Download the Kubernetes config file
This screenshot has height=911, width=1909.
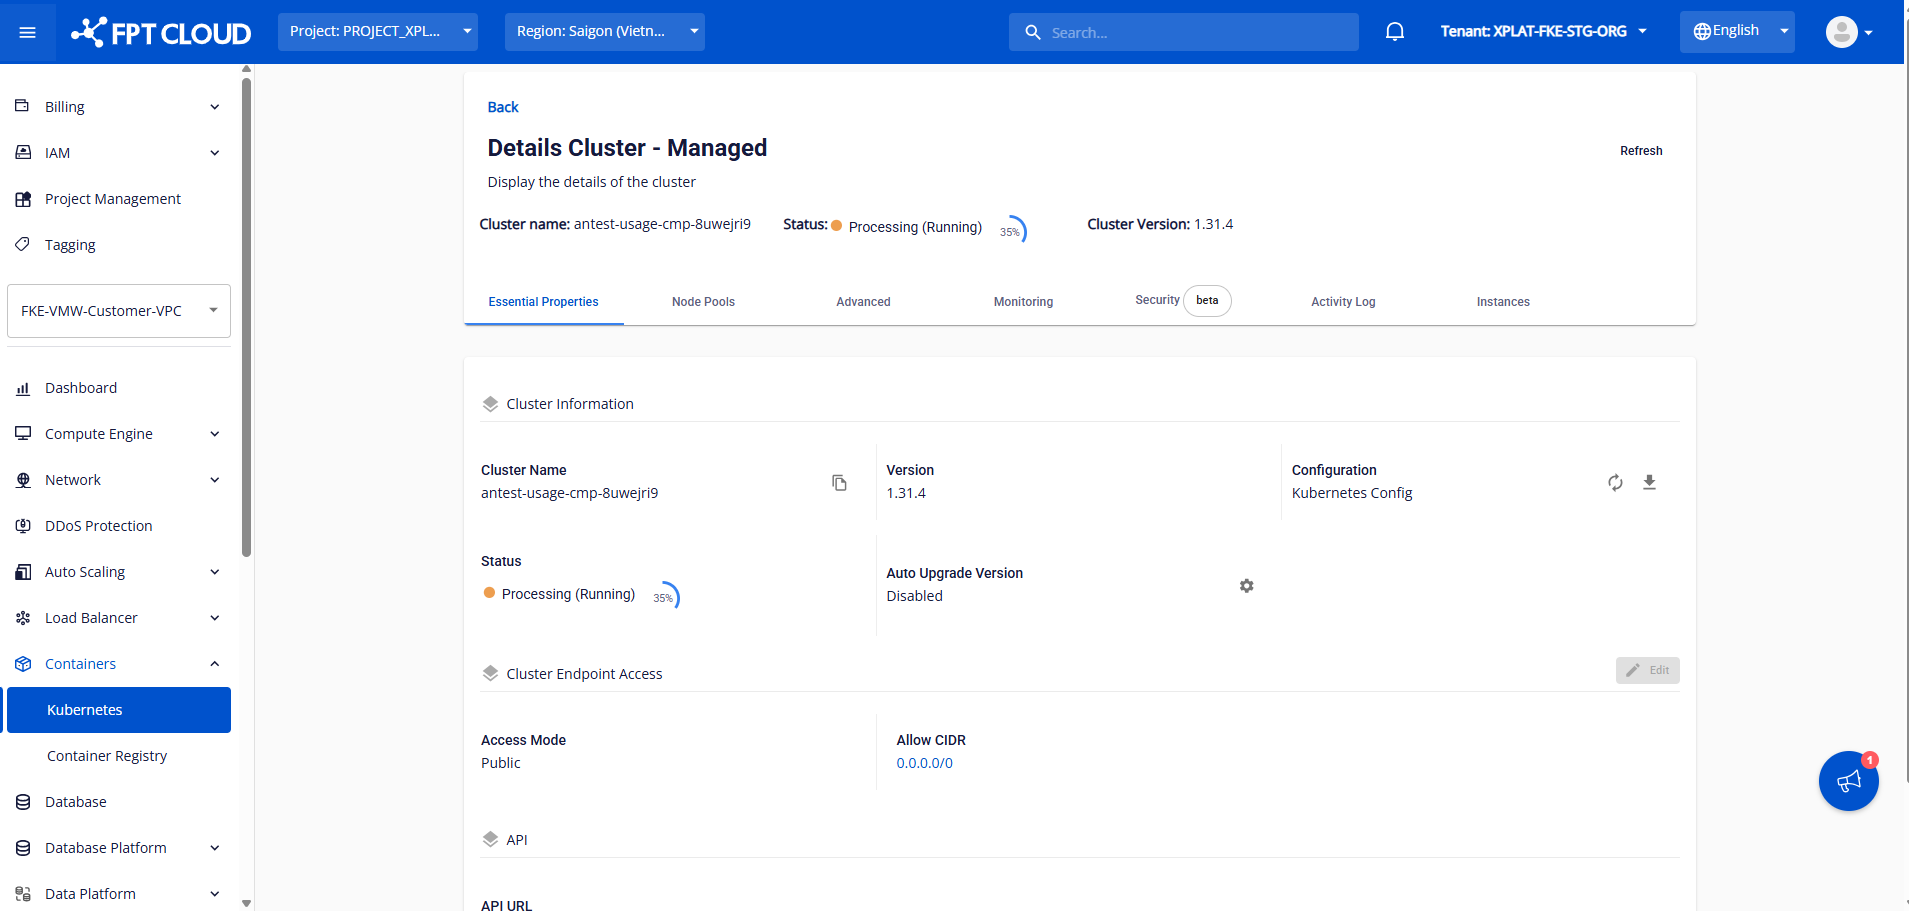pyautogui.click(x=1649, y=483)
